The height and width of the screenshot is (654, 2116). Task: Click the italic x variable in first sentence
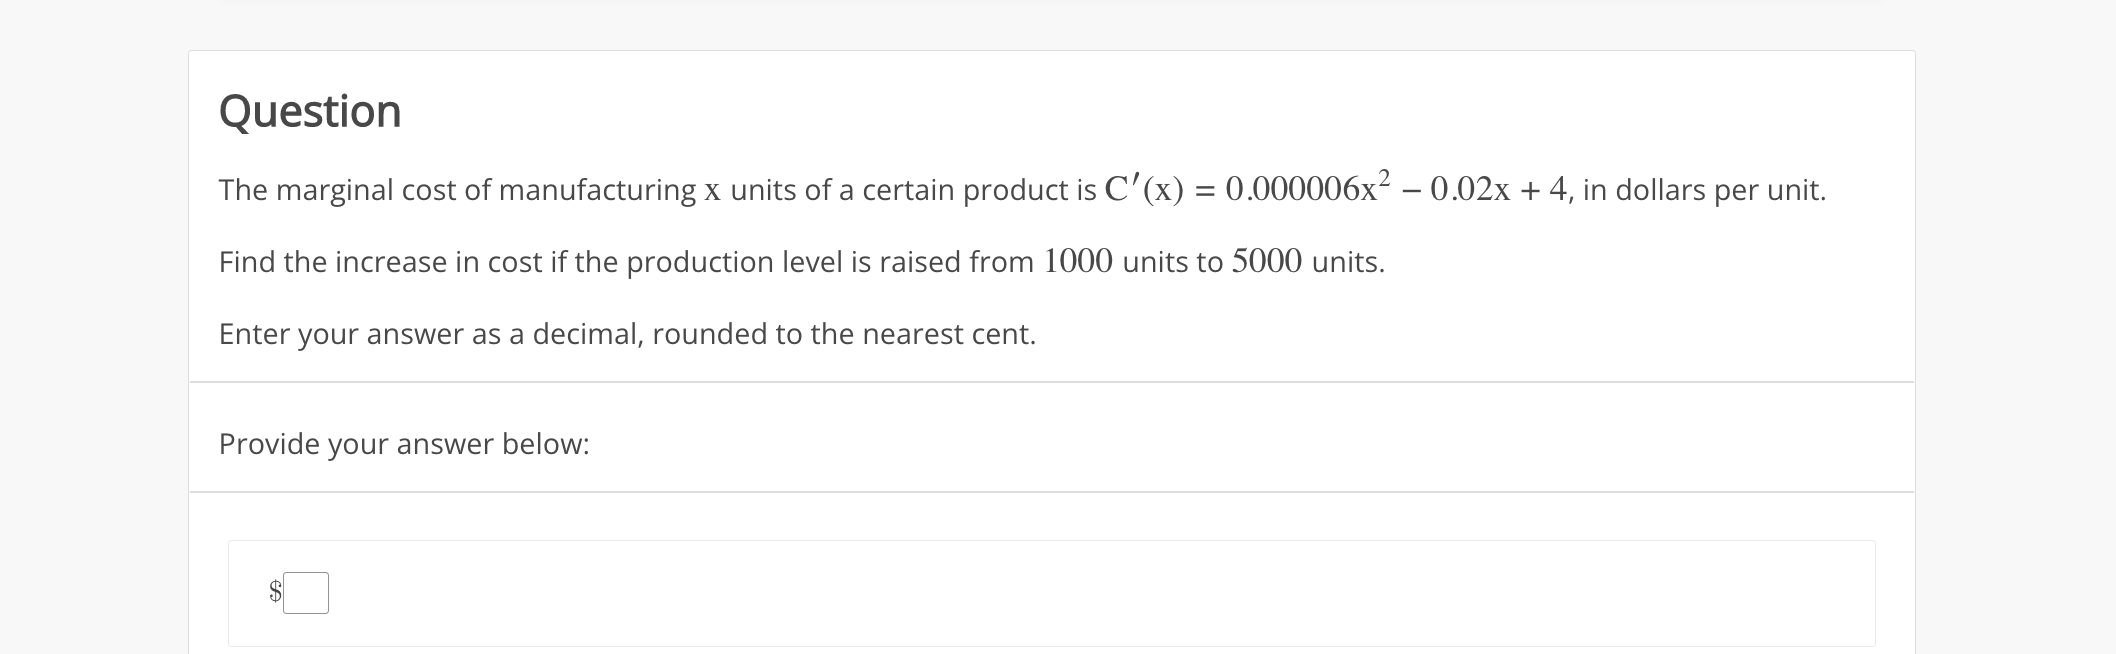click(712, 190)
